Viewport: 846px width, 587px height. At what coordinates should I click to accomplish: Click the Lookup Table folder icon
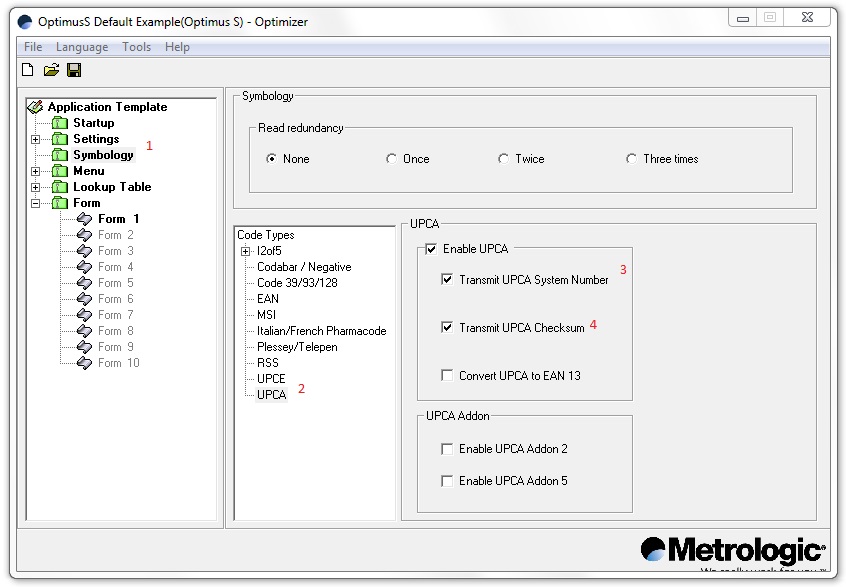point(59,187)
